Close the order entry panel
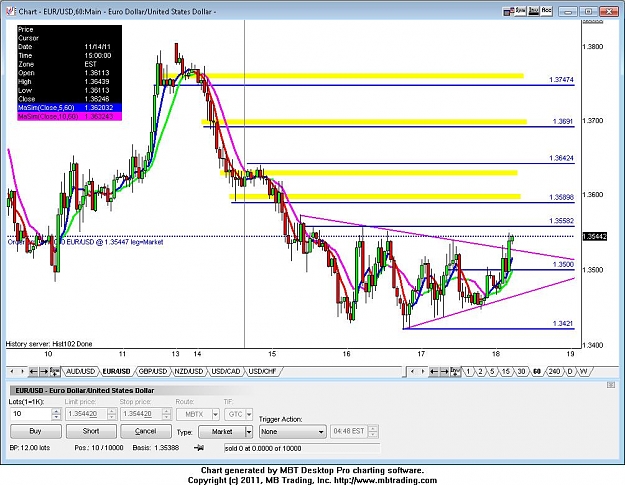 pyautogui.click(x=611, y=385)
